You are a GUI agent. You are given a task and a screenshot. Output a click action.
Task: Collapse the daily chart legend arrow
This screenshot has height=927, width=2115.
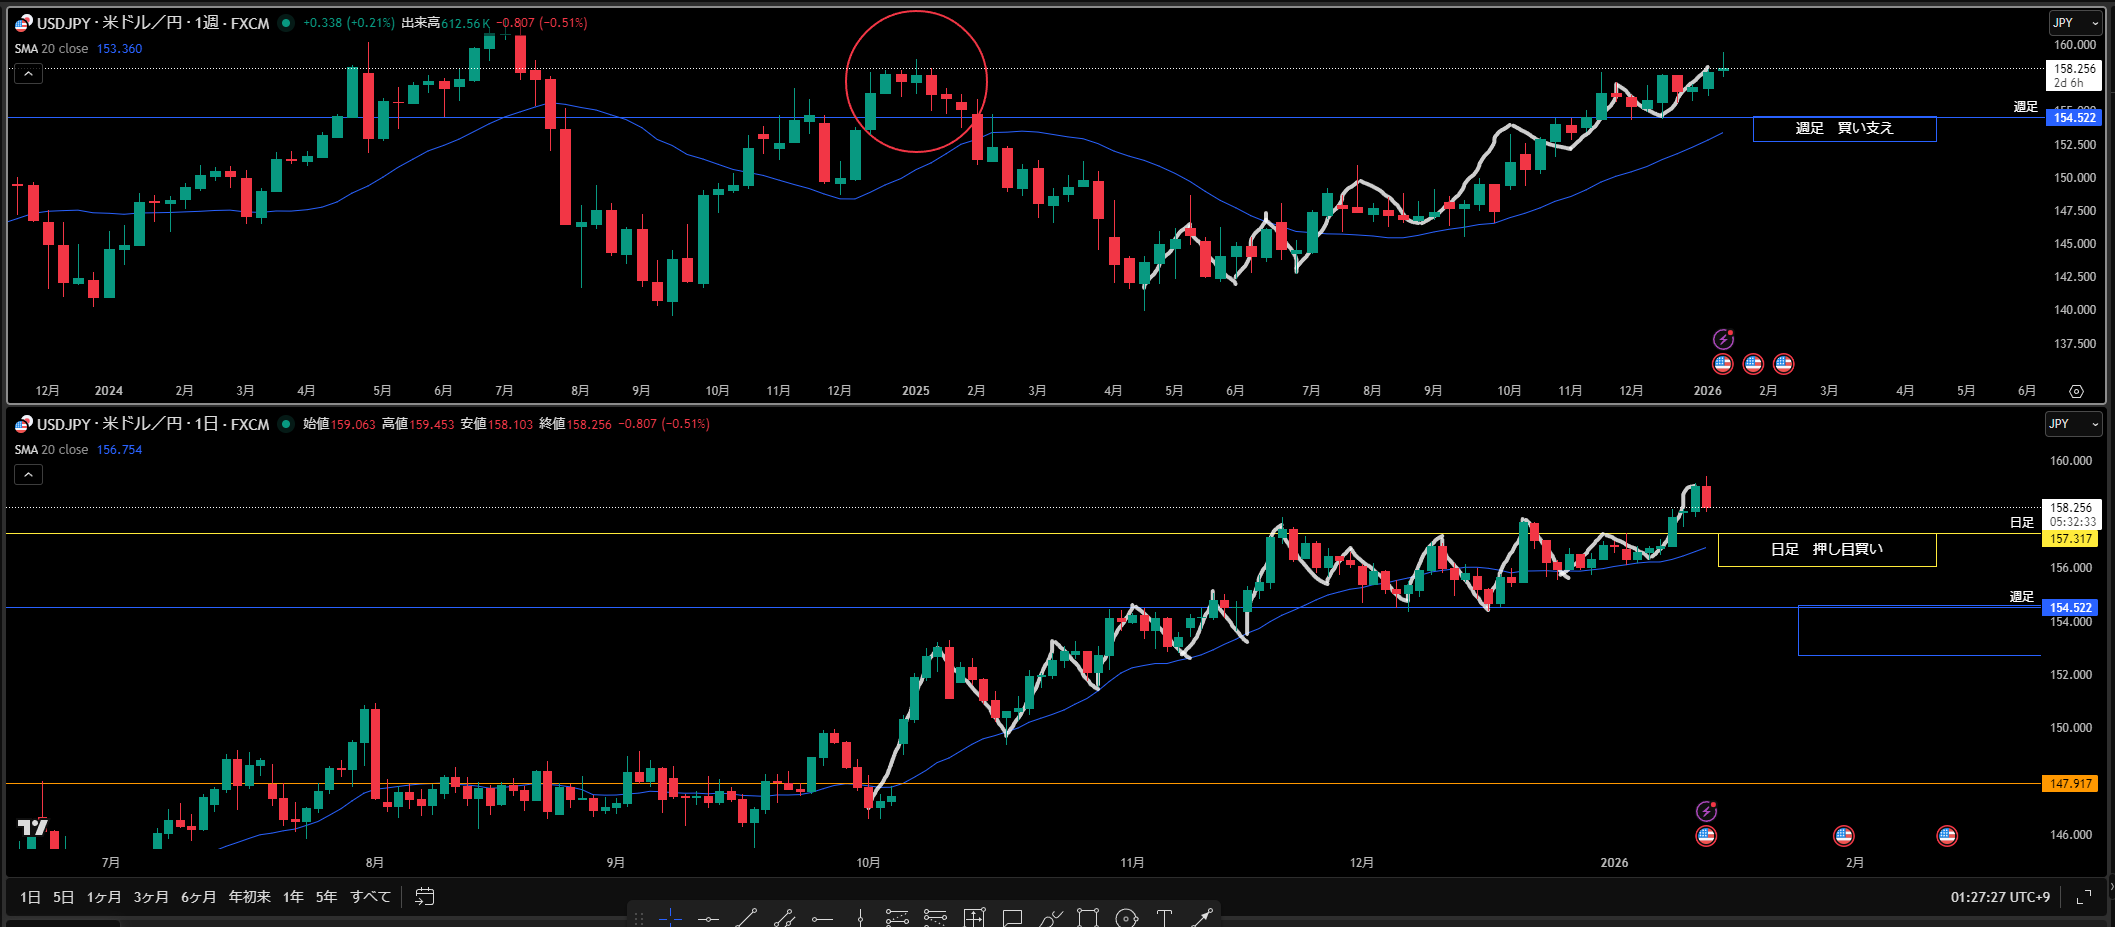(x=28, y=475)
